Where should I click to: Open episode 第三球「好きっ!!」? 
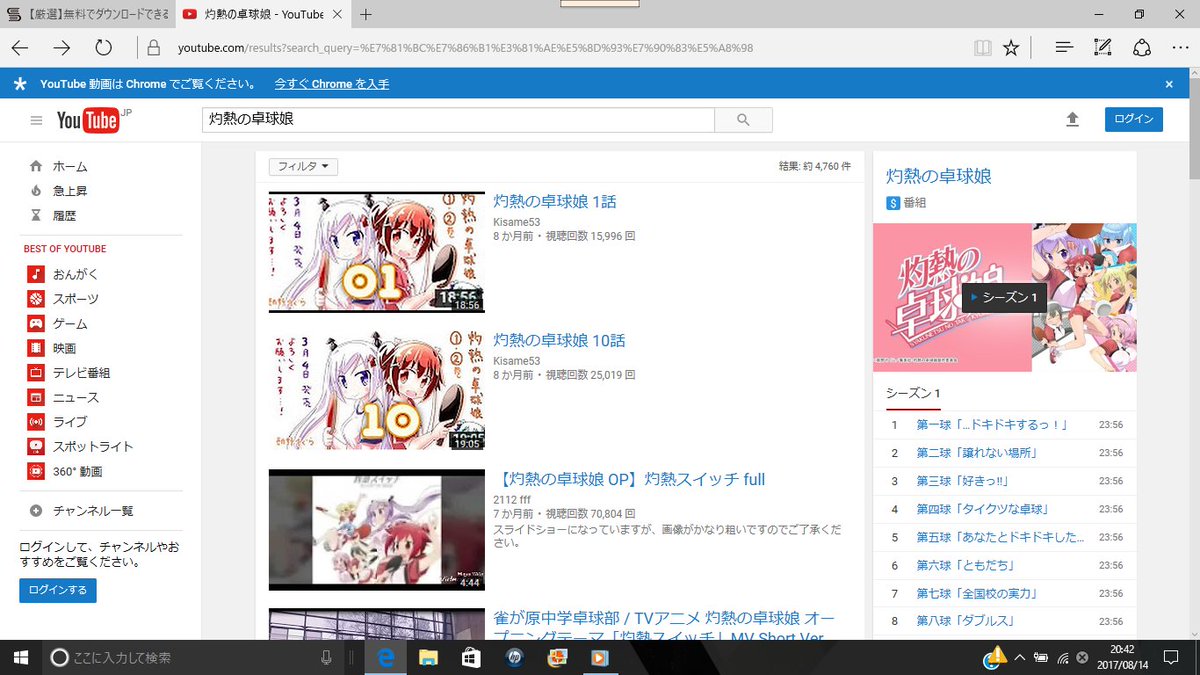pos(966,481)
